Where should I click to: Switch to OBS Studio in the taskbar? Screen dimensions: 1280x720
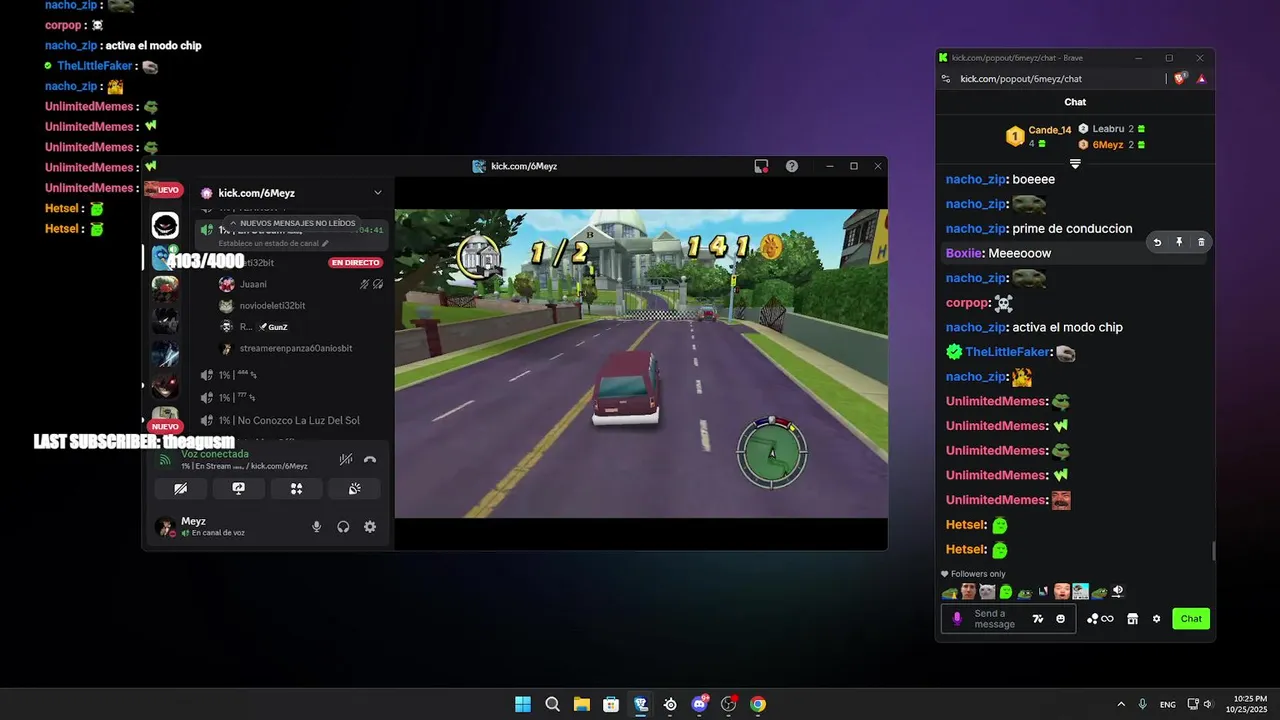729,704
